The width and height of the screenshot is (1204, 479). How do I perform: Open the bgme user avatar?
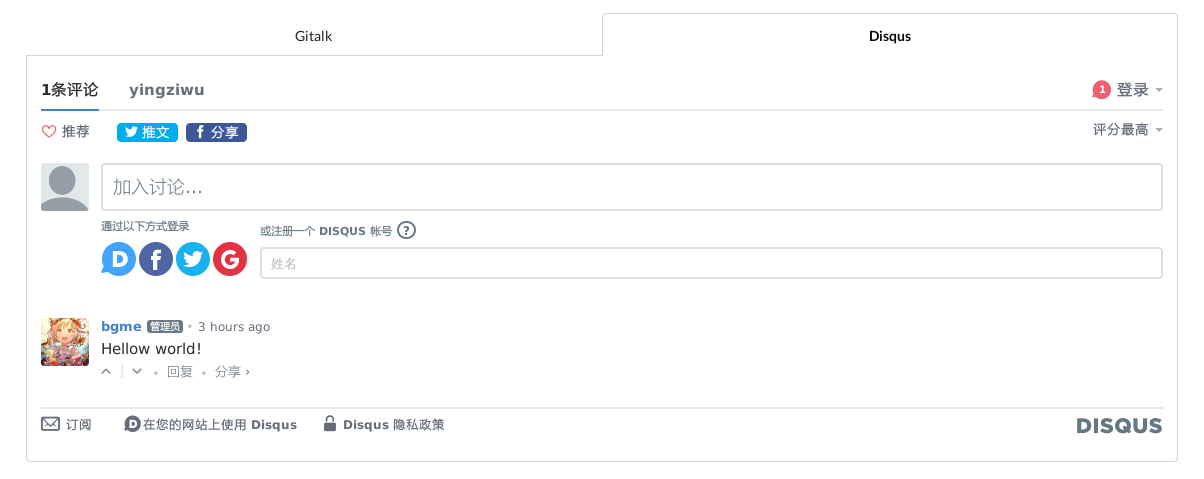(x=65, y=342)
